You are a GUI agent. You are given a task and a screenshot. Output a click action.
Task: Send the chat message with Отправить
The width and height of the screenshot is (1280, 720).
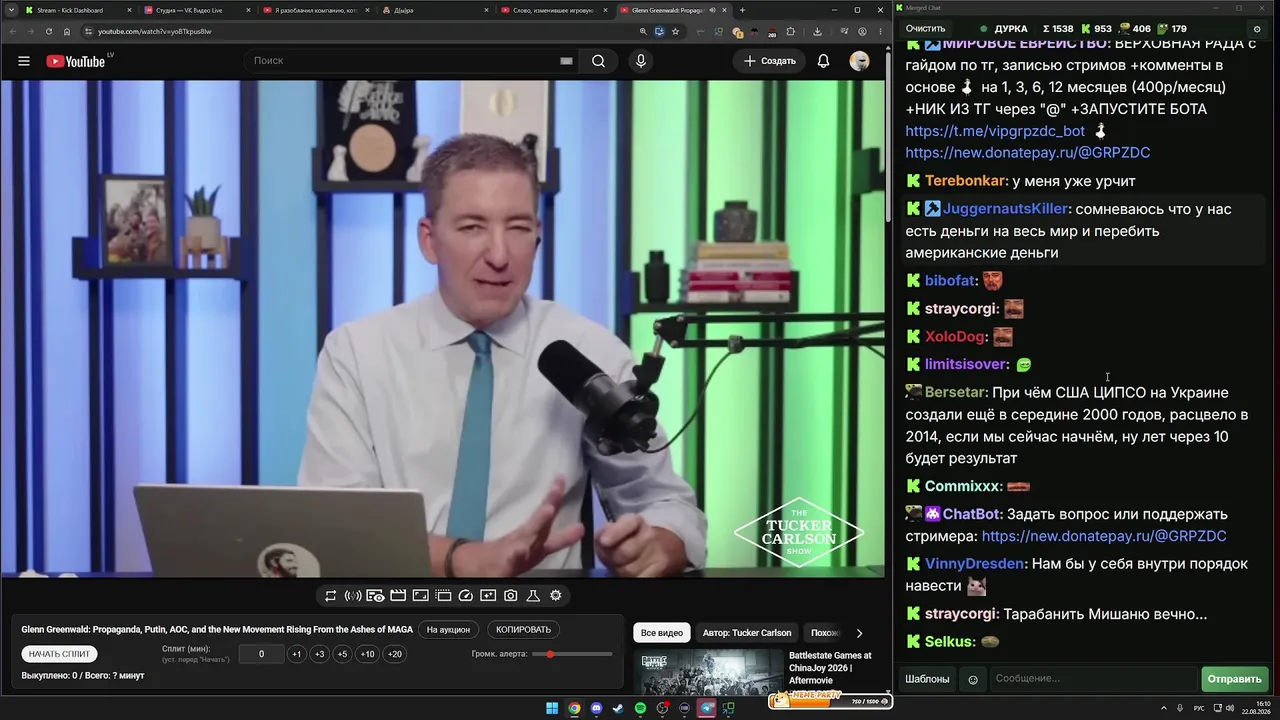1234,679
